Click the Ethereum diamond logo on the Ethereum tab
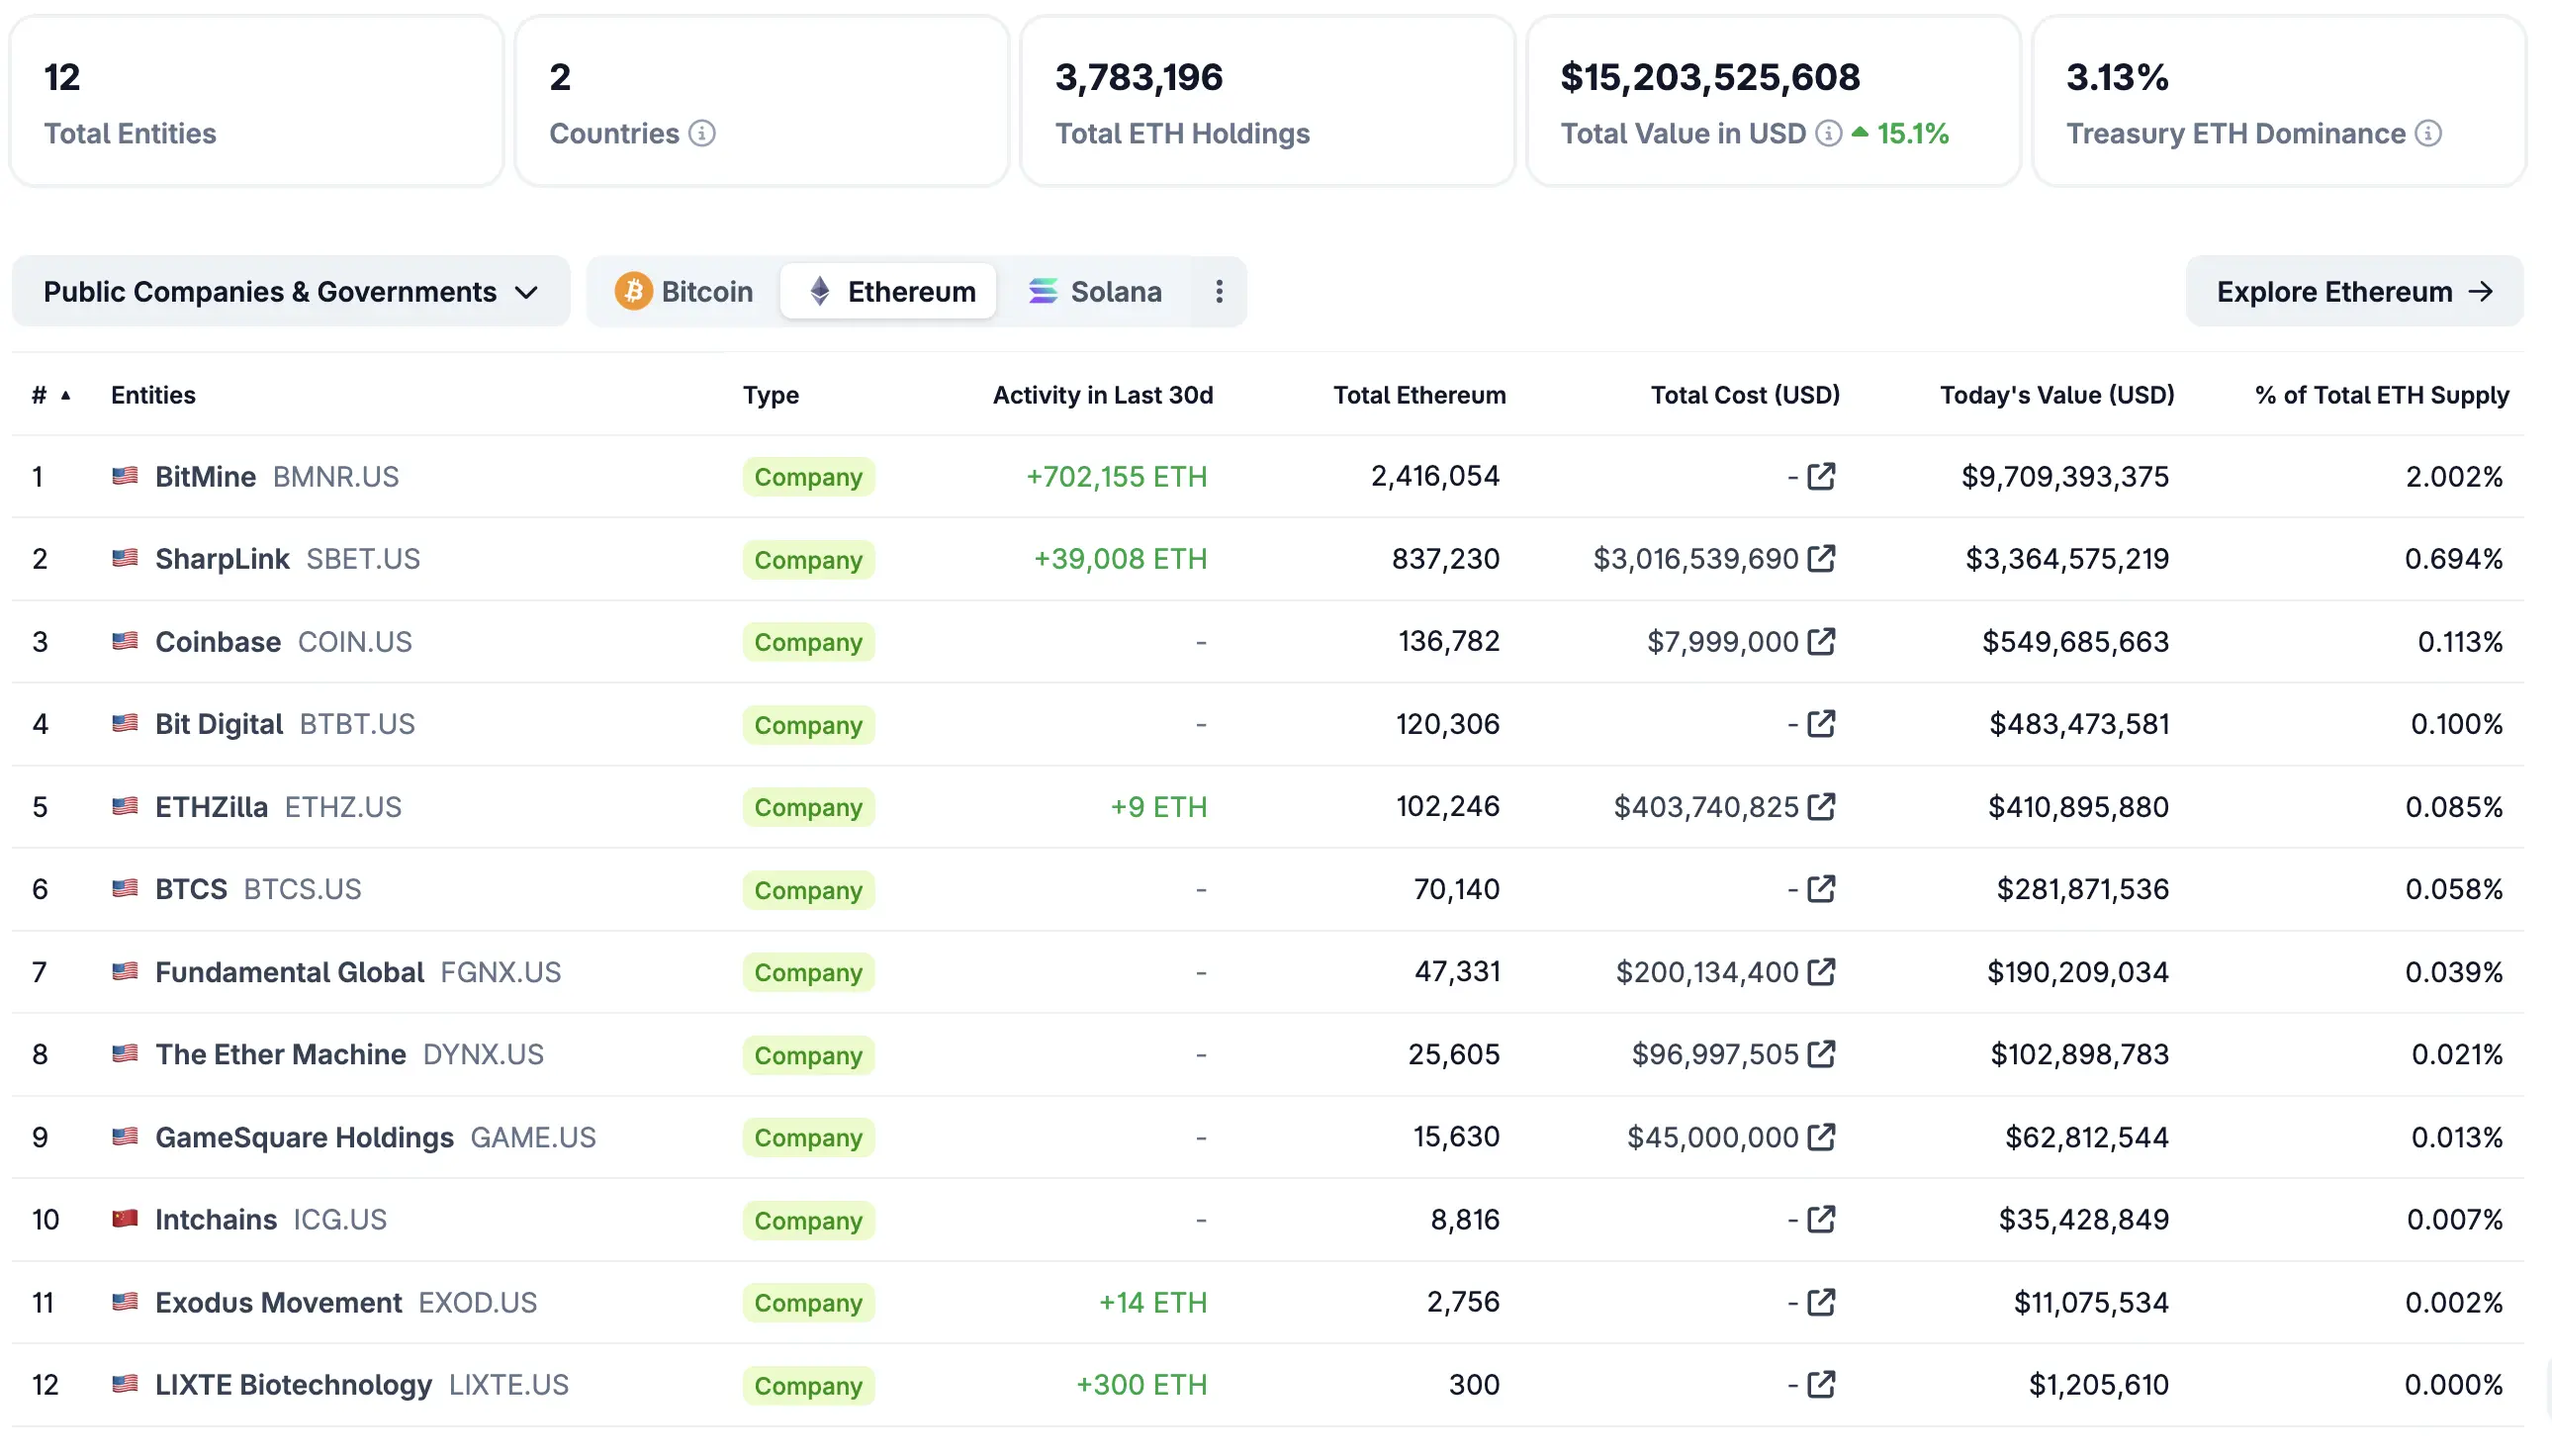Image resolution: width=2552 pixels, height=1456 pixels. point(820,291)
